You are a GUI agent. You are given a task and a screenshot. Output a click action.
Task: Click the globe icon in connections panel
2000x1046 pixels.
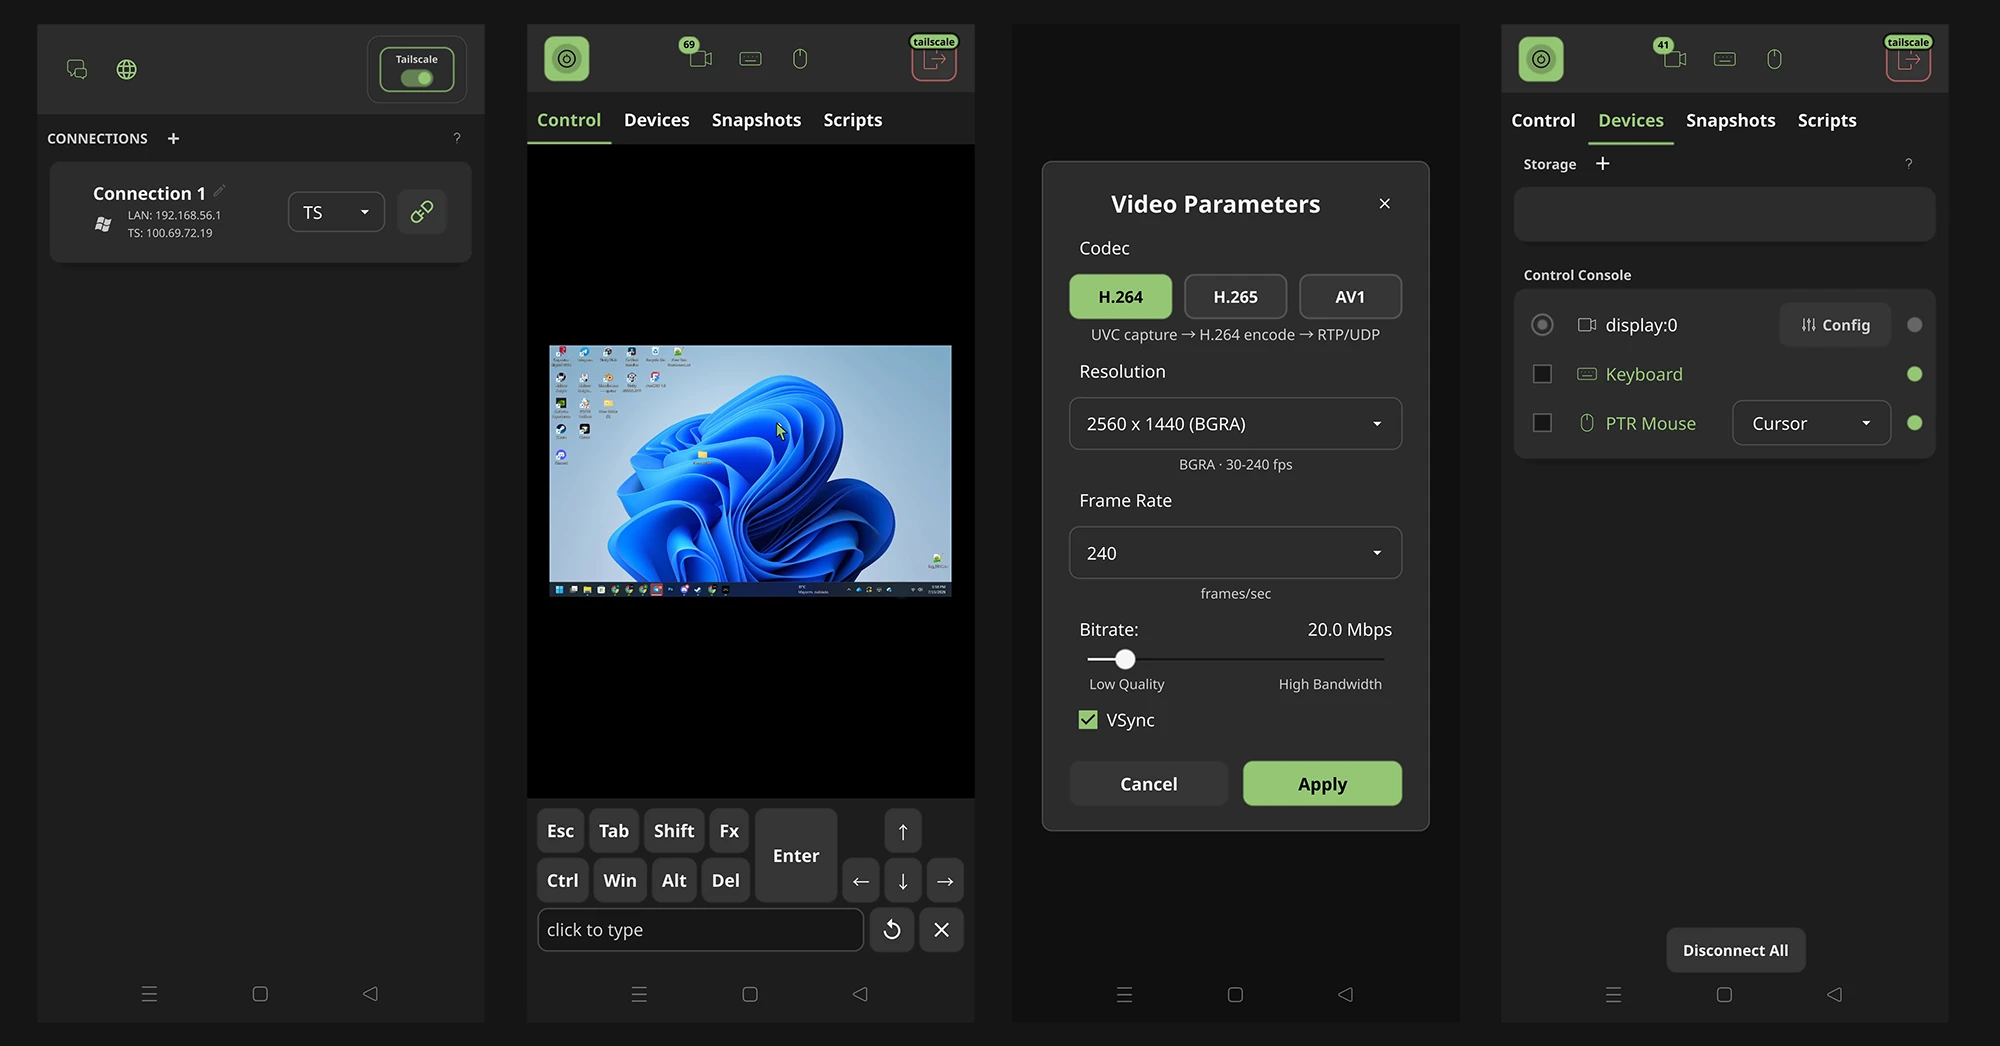click(x=127, y=69)
